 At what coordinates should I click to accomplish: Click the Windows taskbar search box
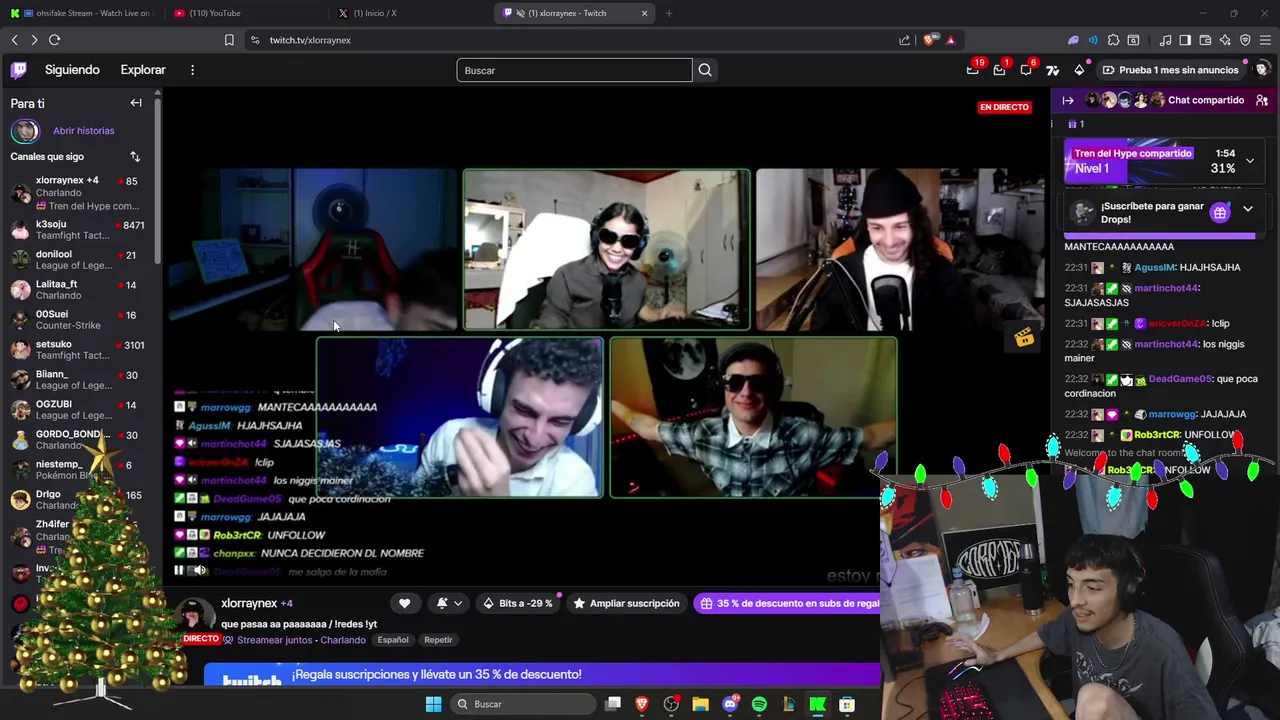(522, 704)
